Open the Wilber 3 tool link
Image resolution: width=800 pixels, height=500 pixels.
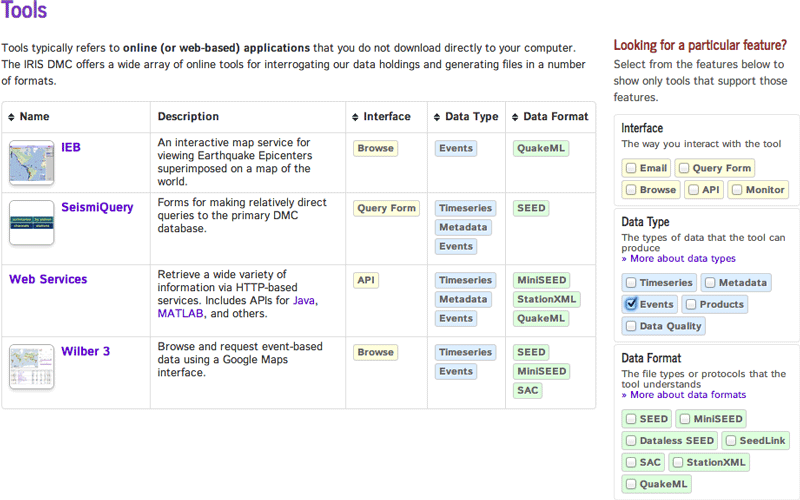click(85, 352)
